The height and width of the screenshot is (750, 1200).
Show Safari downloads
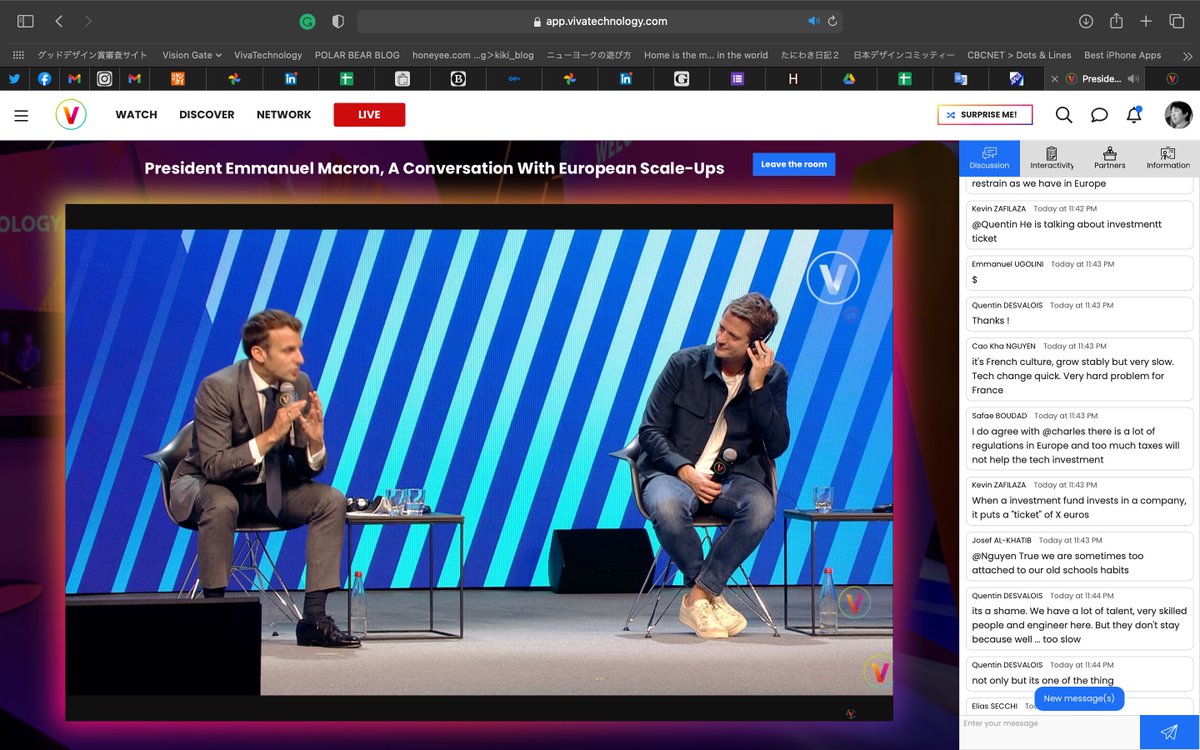1086,21
